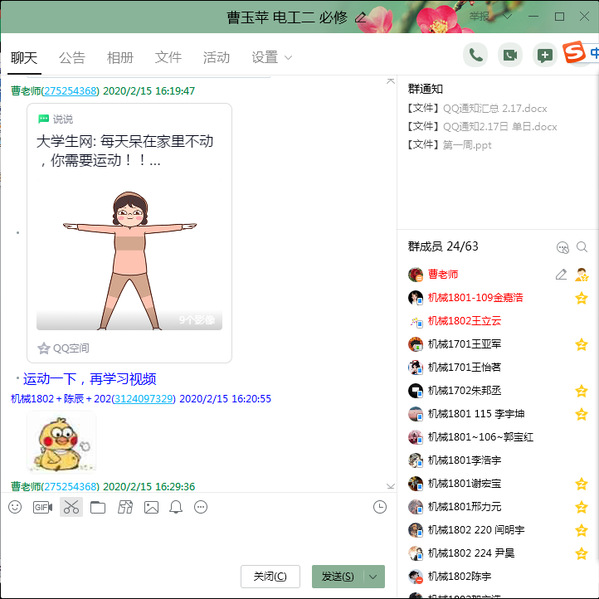Click the 发送(S) button
Image resolution: width=599 pixels, height=599 pixels.
point(338,576)
